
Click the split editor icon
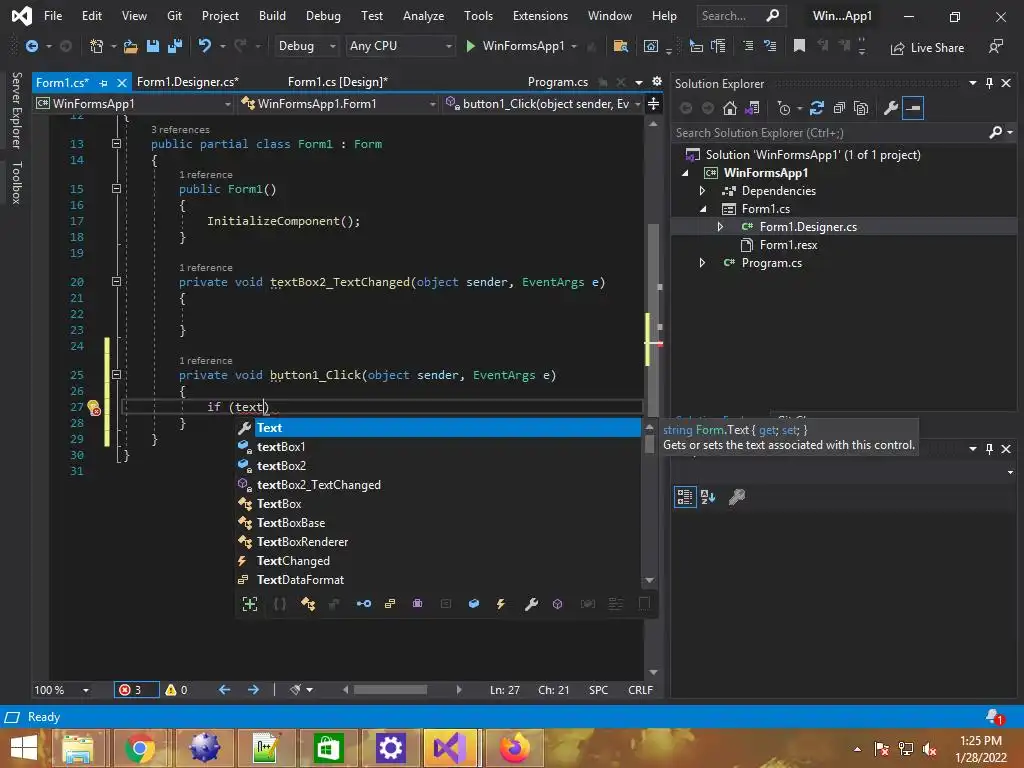tap(653, 103)
